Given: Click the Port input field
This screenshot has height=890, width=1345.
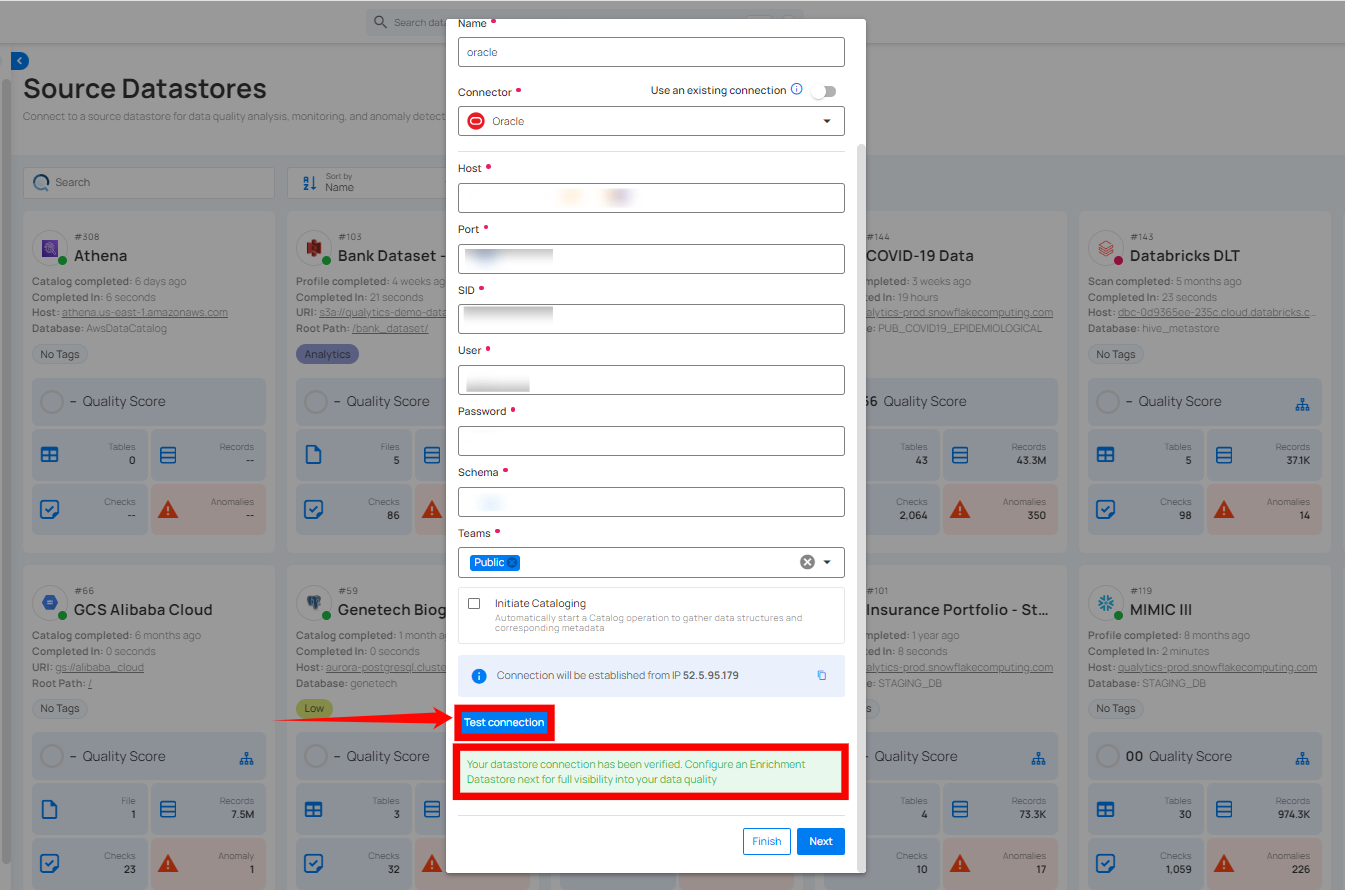Looking at the screenshot, I should [651, 259].
